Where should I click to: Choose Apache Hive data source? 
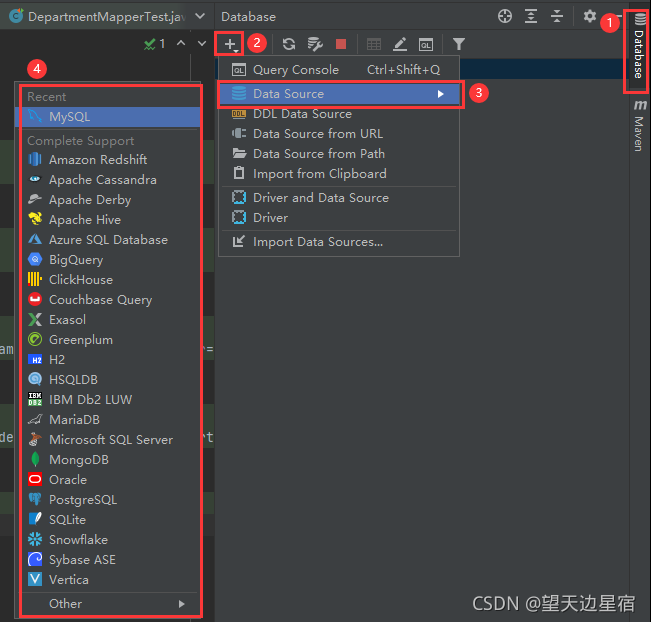click(x=108, y=220)
